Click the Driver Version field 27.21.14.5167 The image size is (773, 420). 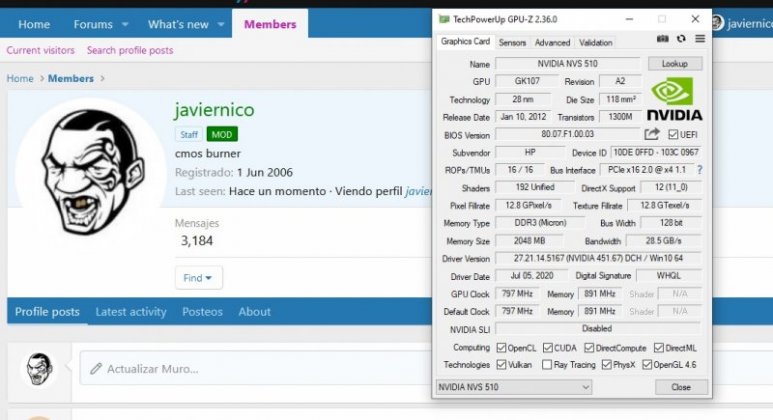pyautogui.click(x=598, y=258)
